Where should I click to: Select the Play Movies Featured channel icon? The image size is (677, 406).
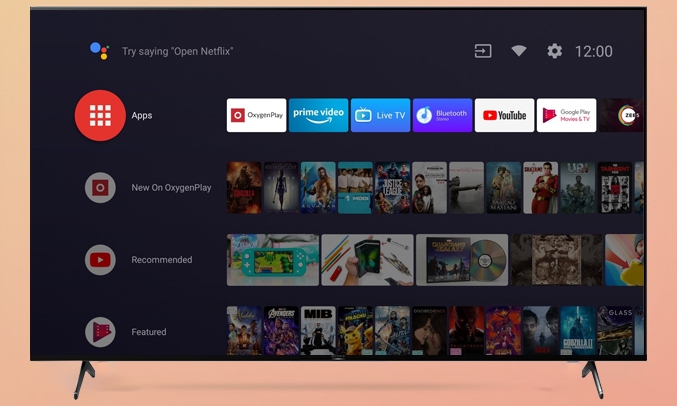100,332
